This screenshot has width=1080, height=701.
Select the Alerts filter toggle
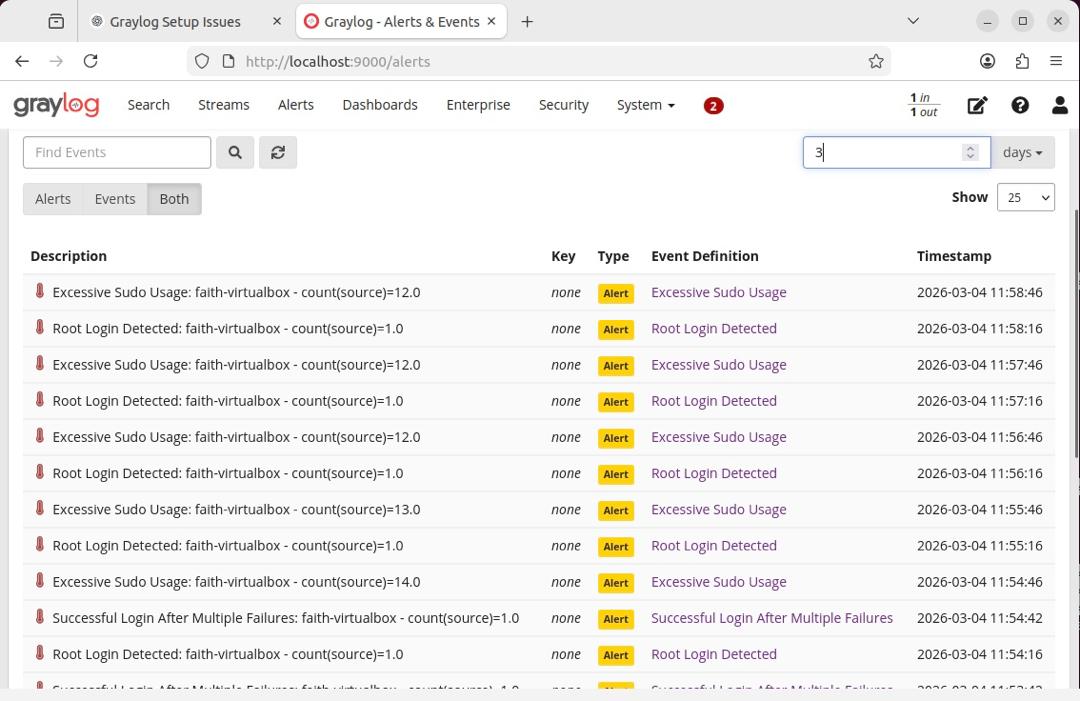point(53,199)
